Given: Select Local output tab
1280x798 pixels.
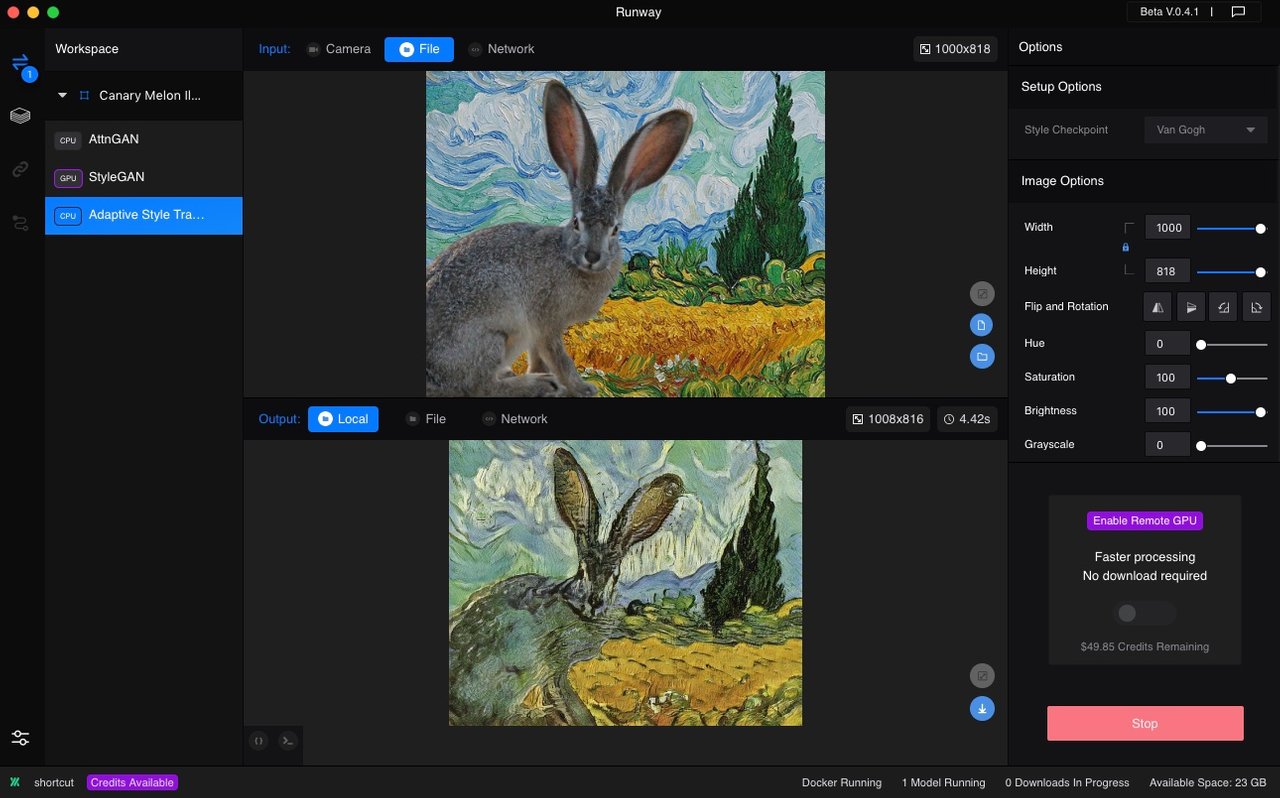Looking at the screenshot, I should click(343, 419).
